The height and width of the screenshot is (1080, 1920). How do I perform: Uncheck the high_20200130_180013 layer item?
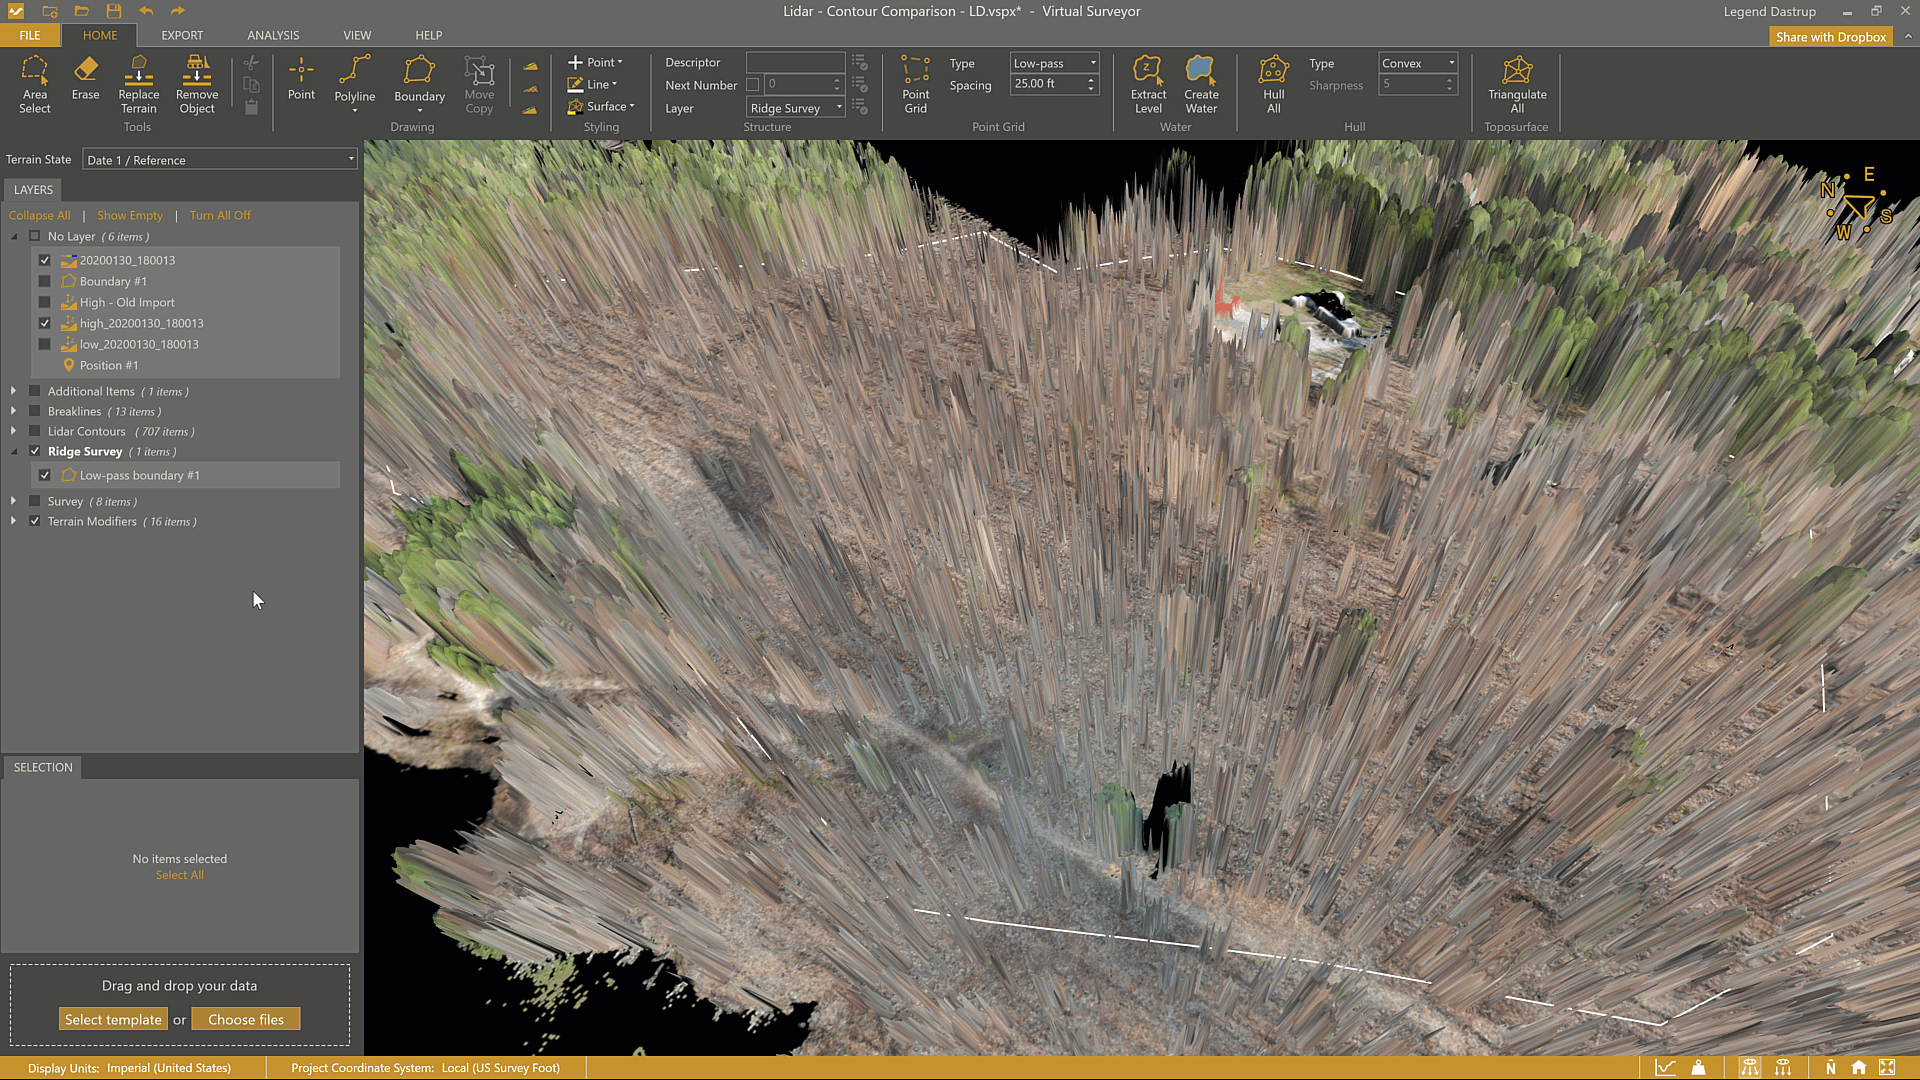click(44, 324)
